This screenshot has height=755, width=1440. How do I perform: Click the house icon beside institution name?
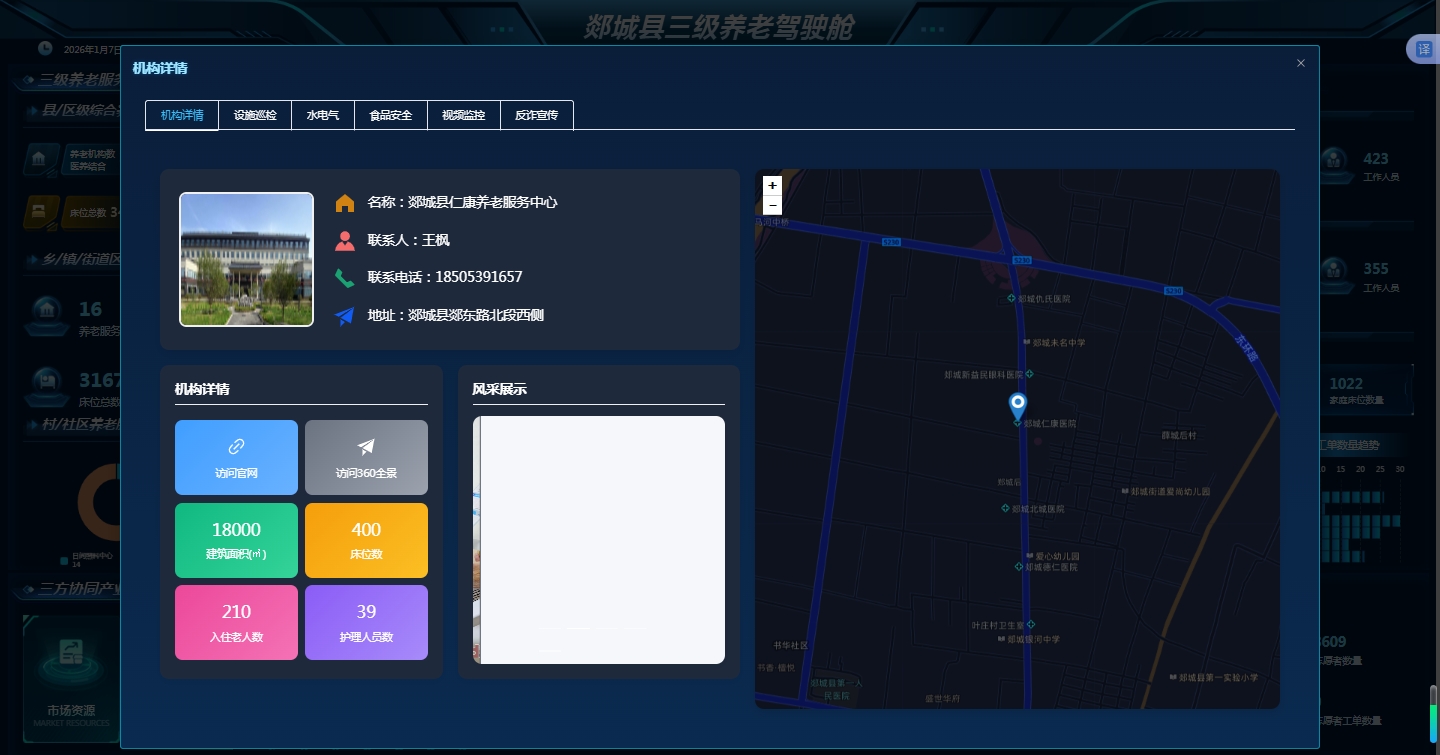345,203
